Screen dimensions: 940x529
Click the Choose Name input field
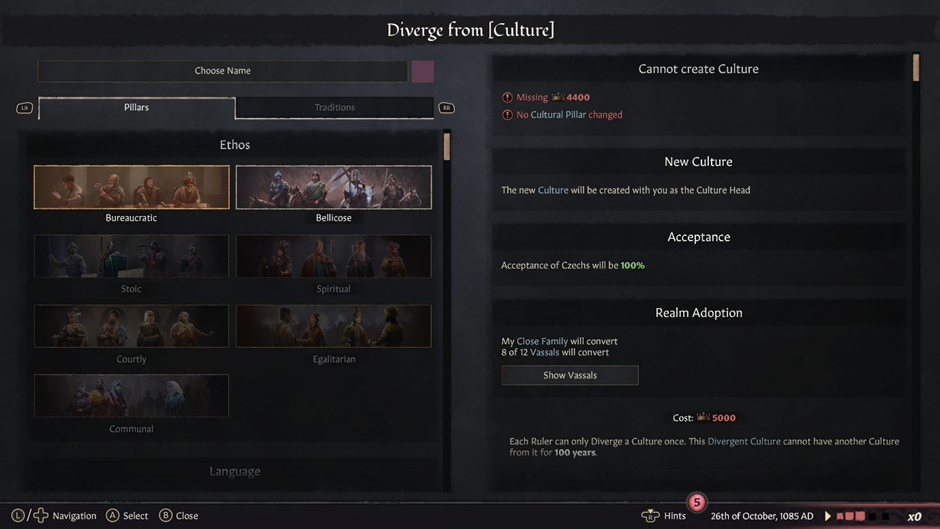(x=222, y=71)
